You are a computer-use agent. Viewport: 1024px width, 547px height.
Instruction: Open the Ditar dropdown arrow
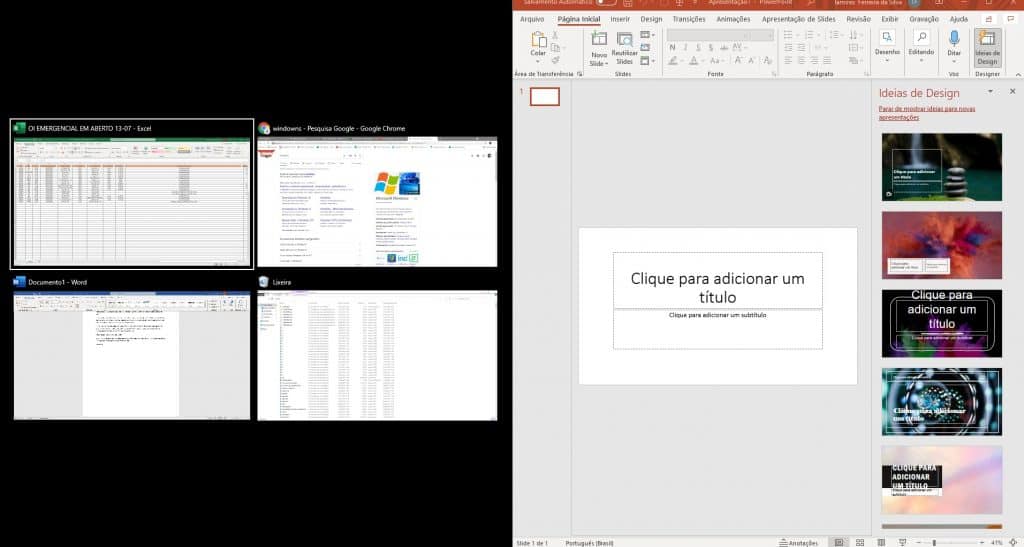(954, 61)
